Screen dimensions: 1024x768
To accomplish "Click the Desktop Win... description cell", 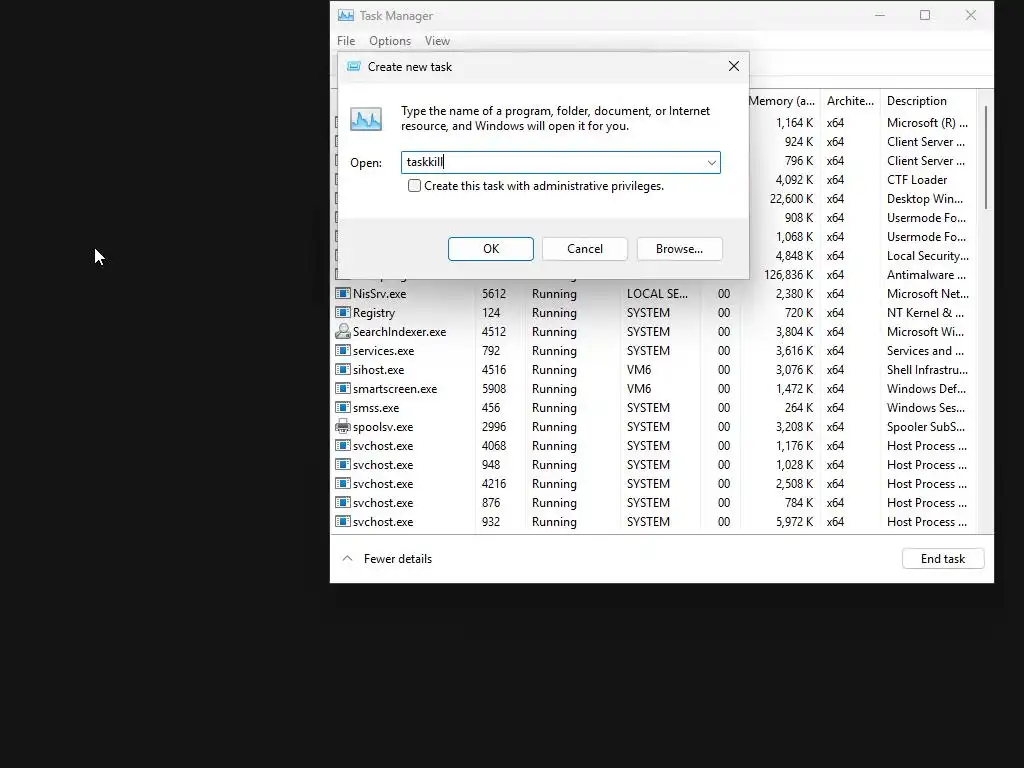I will coord(924,199).
